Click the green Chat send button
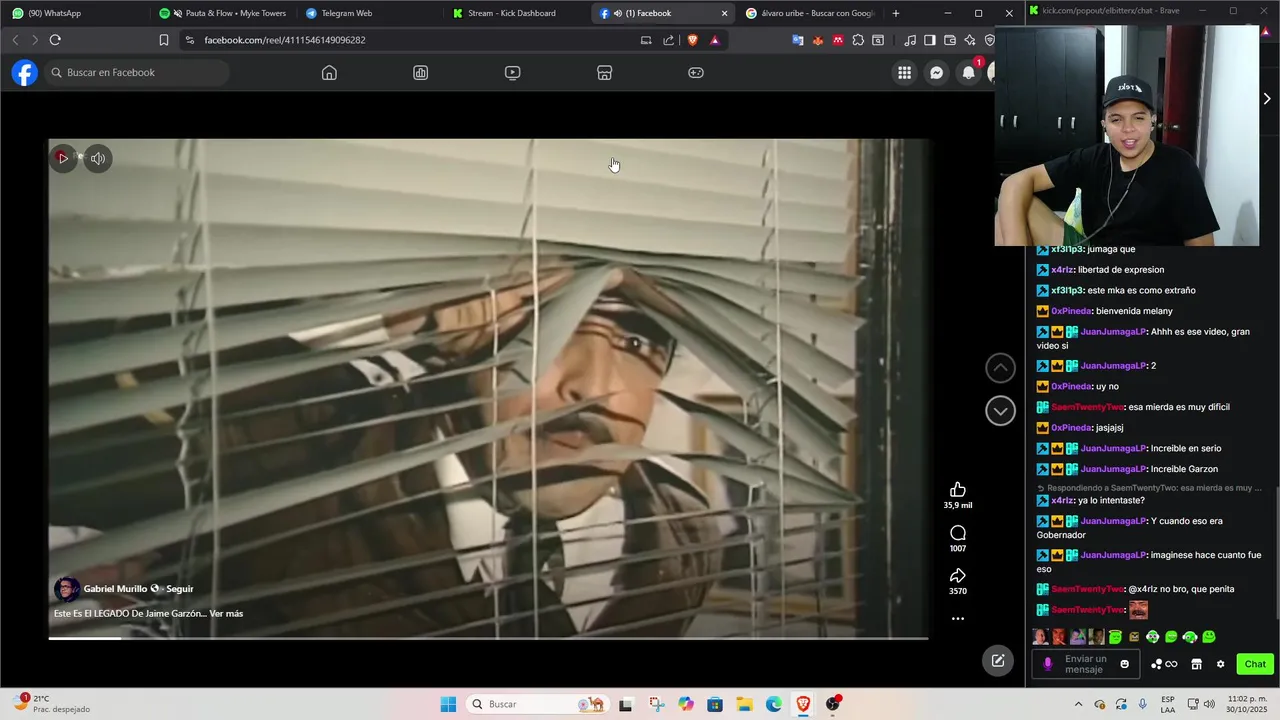This screenshot has width=1280, height=720. tap(1255, 664)
